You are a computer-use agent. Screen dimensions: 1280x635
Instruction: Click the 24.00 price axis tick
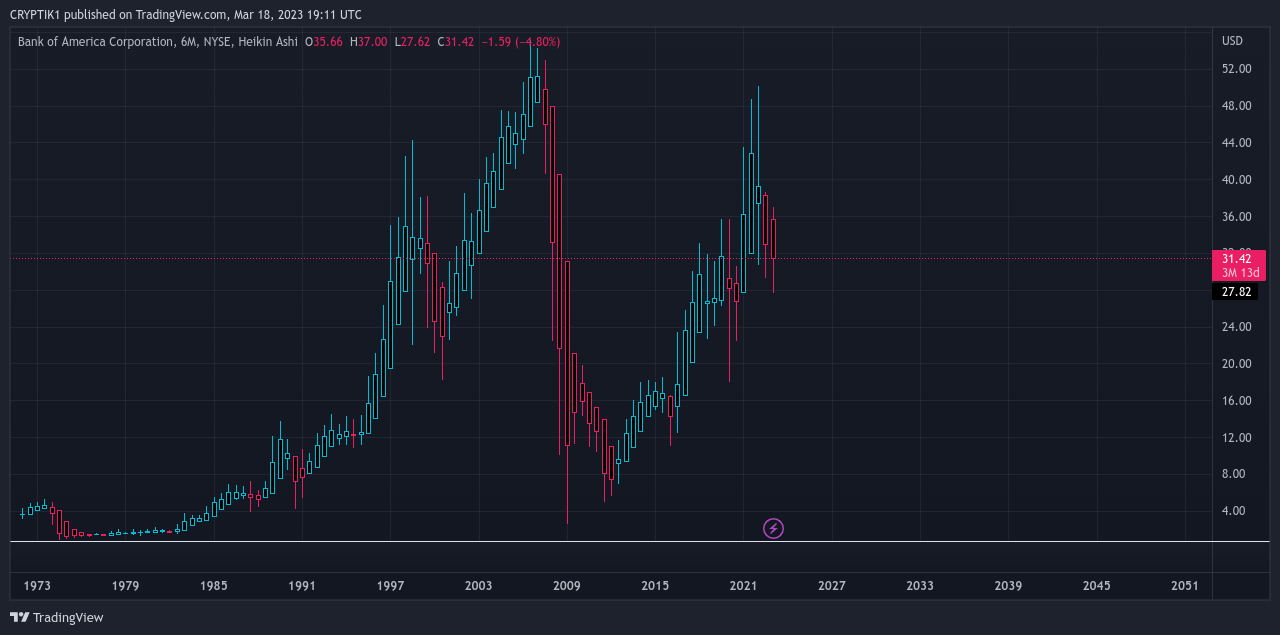1236,327
